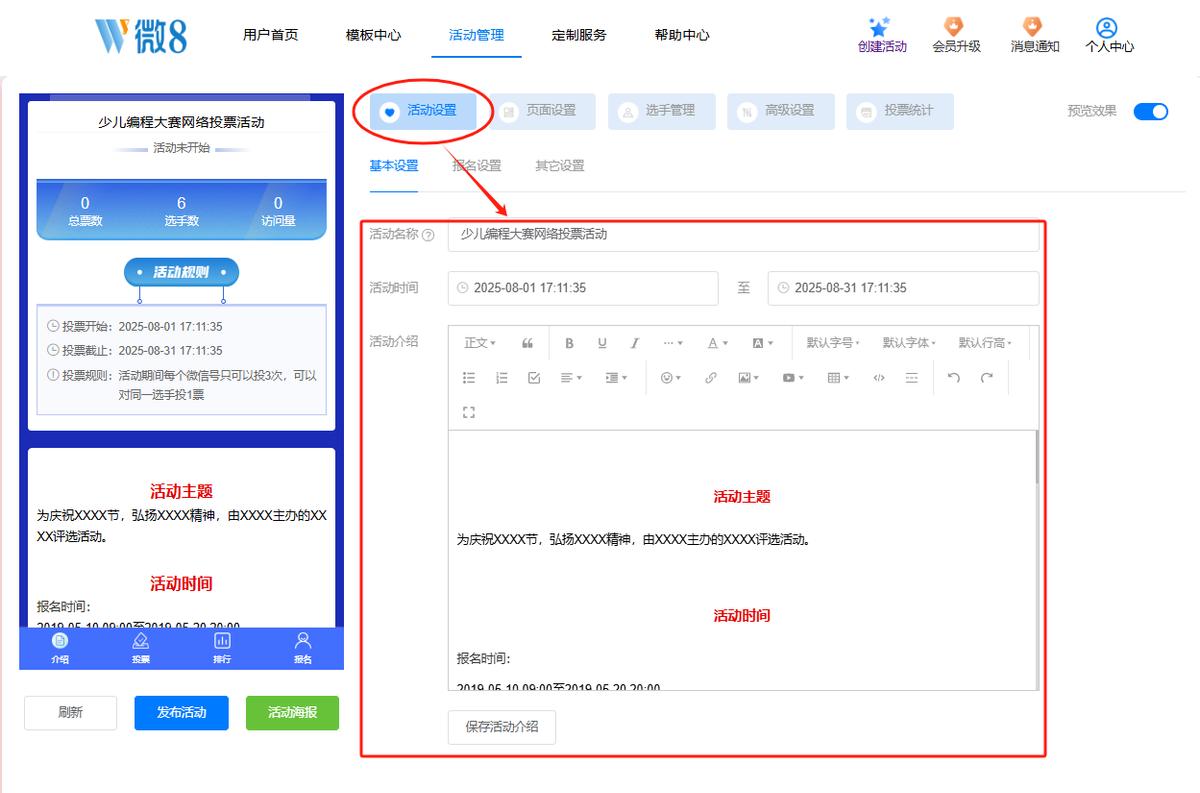Screen dimensions: 1200x793
Task: Insert a todo checkbox list
Action: click(x=534, y=378)
